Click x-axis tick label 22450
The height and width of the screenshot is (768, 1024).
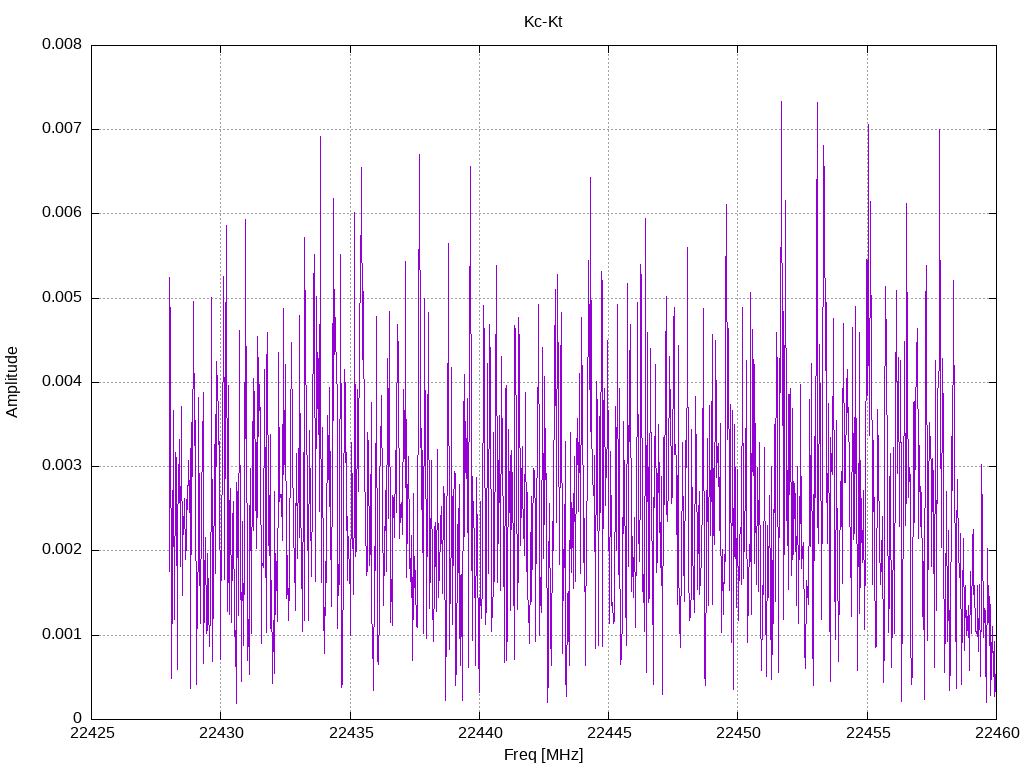[739, 733]
